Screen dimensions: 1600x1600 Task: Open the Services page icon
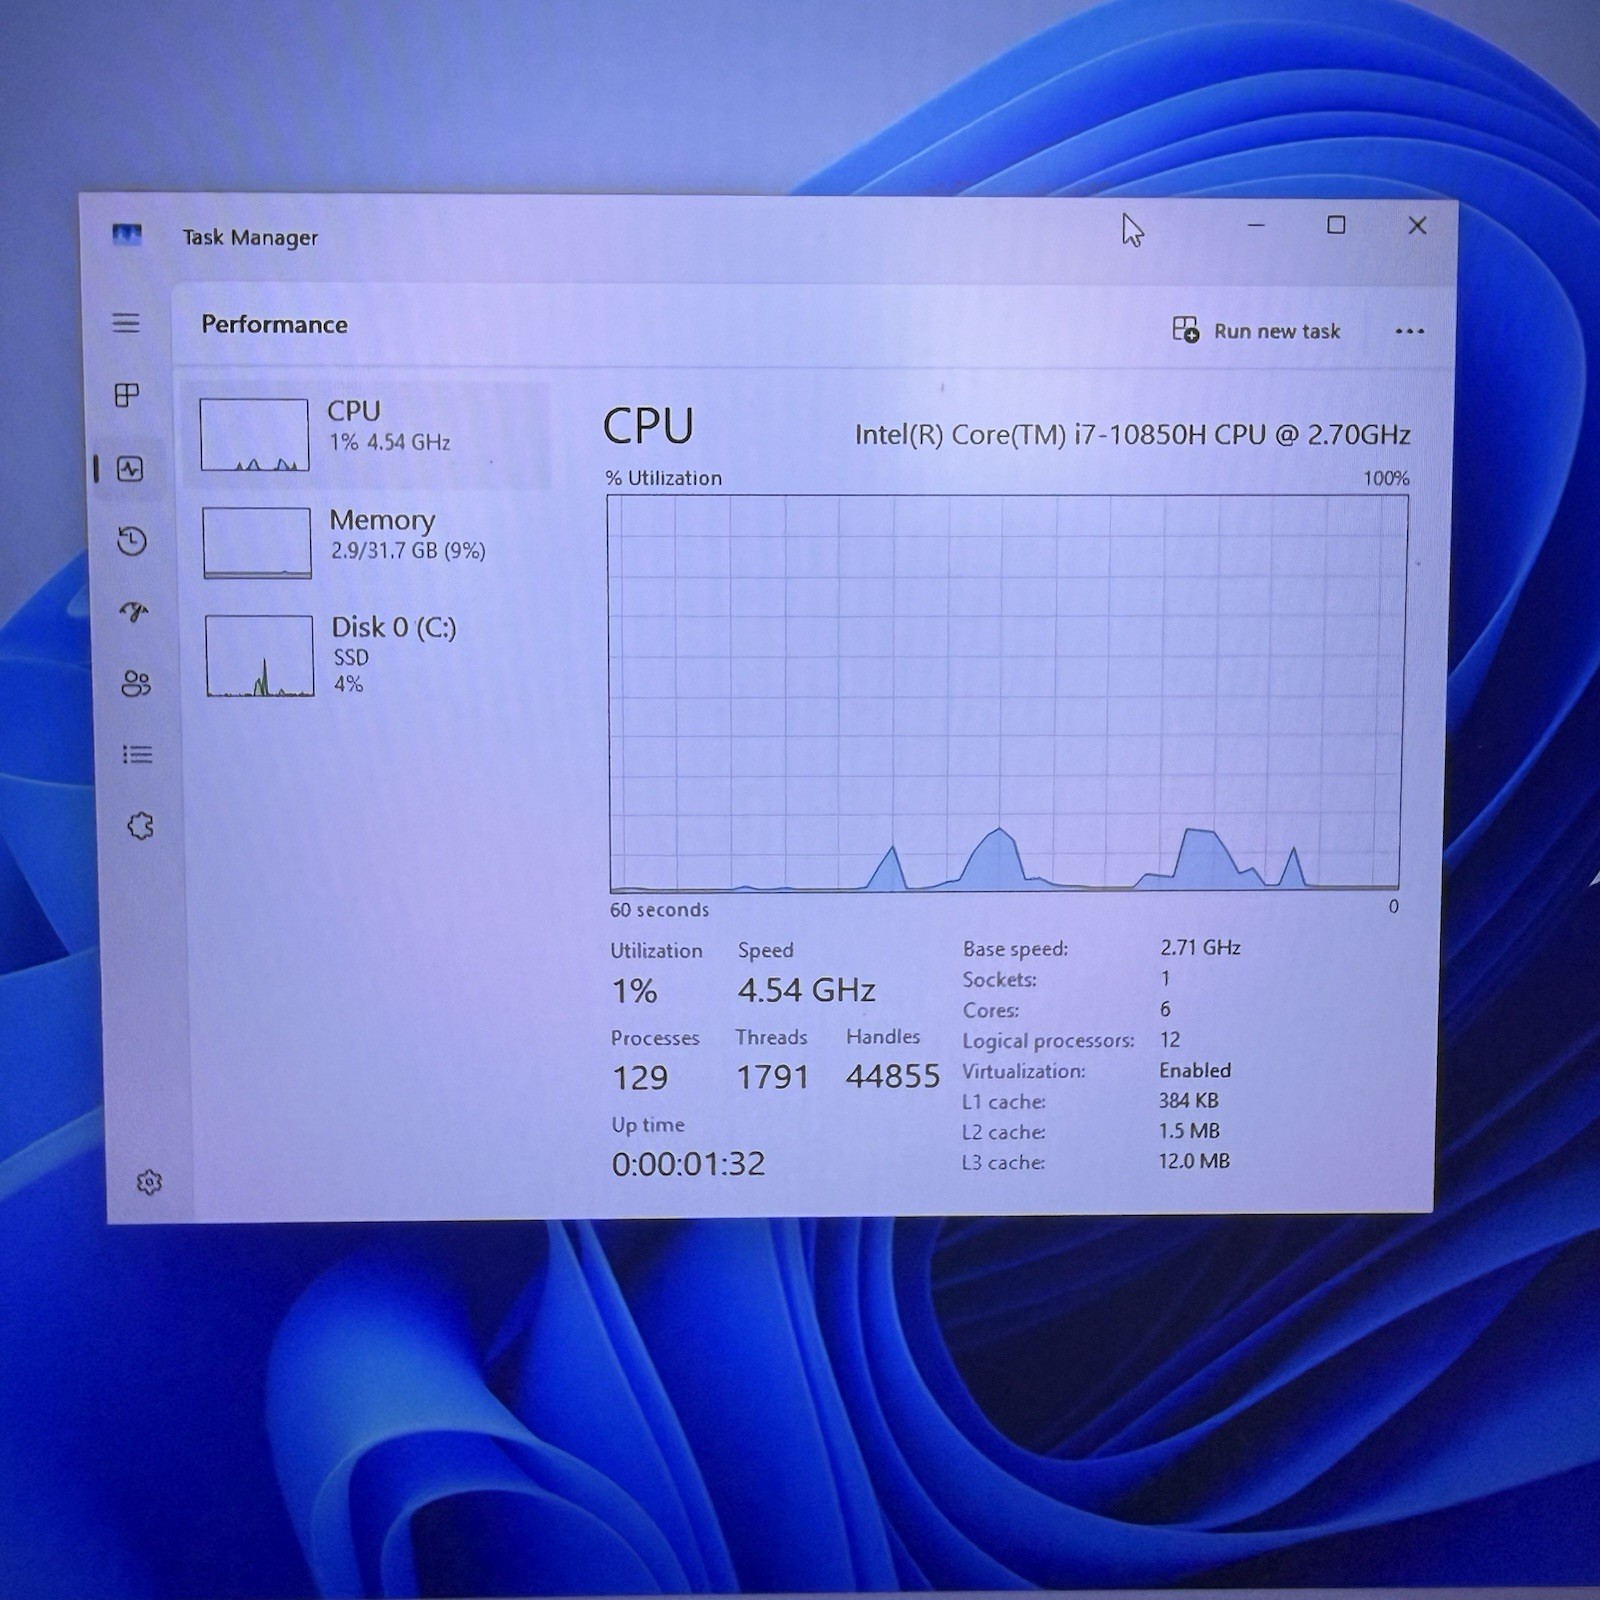point(141,826)
